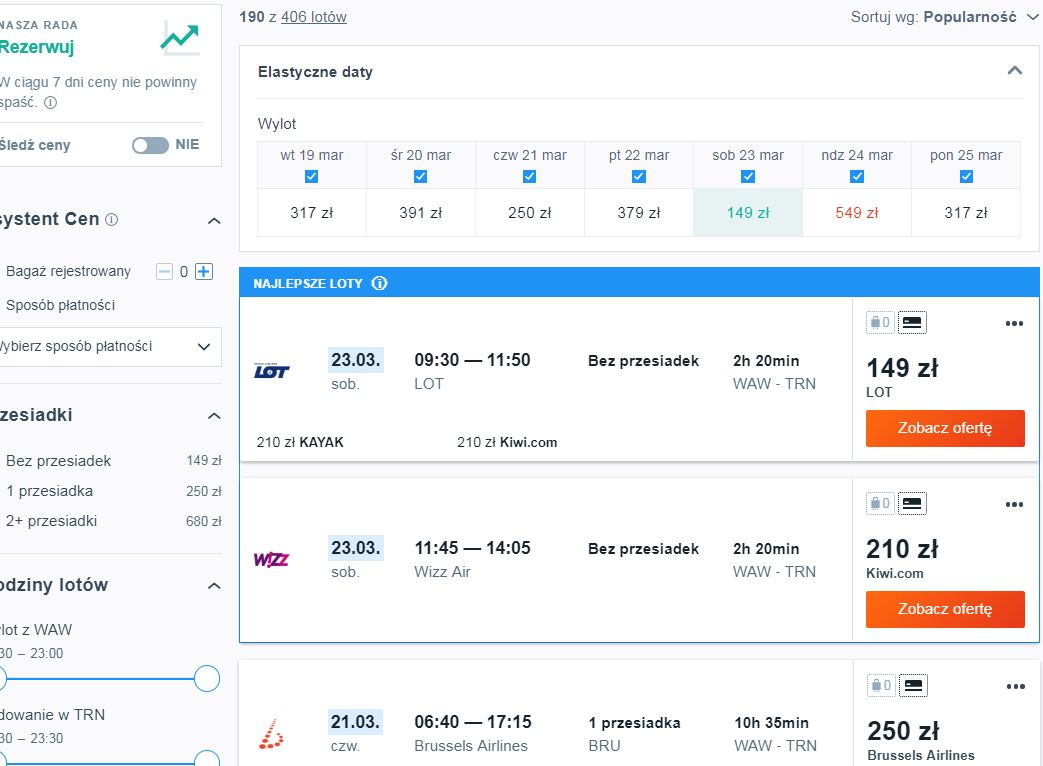
Task: Uncheck pon 25 mar date checkbox
Action: click(x=967, y=176)
